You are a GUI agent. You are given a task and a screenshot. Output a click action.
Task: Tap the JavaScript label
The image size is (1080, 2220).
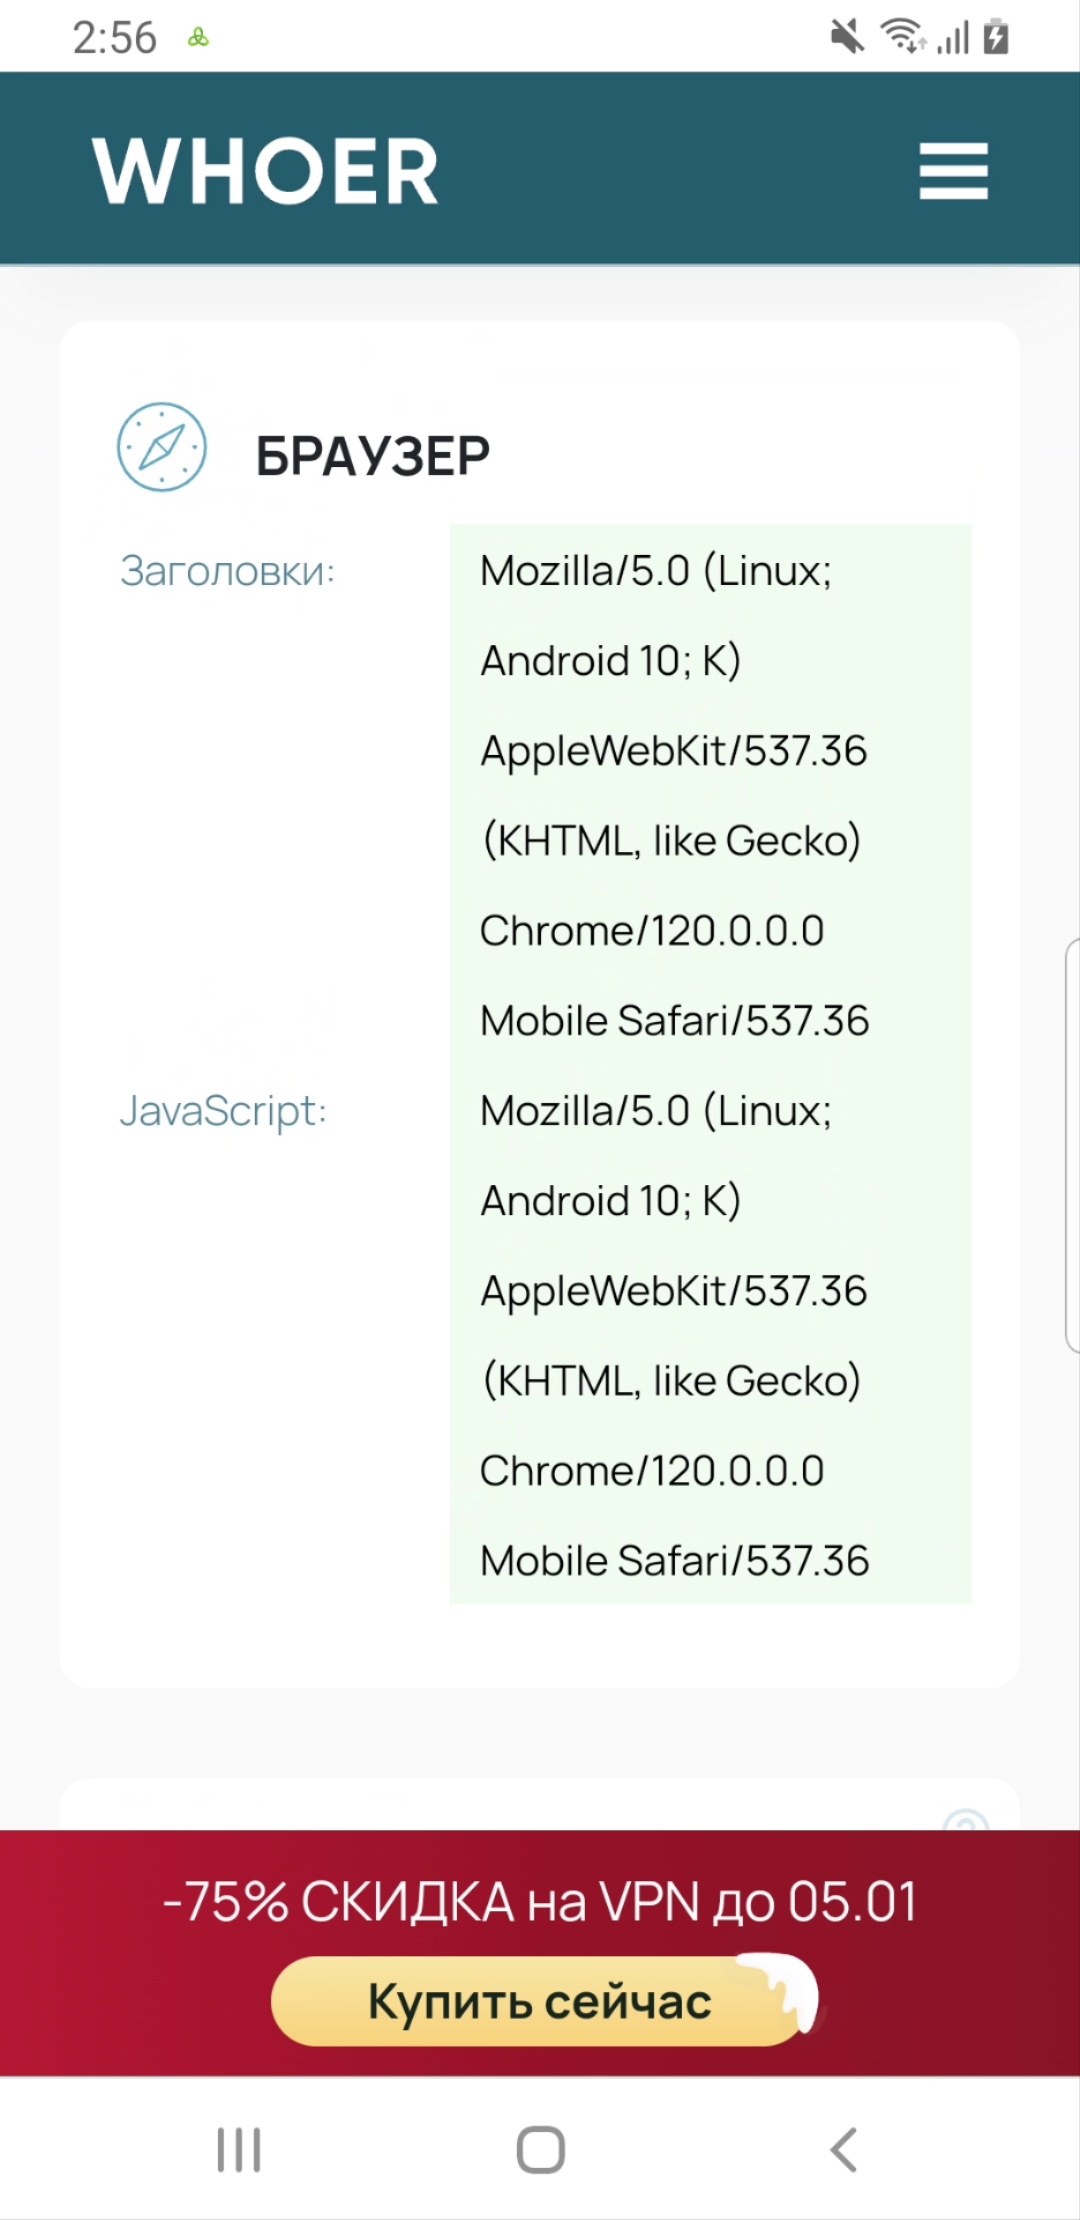click(223, 1111)
